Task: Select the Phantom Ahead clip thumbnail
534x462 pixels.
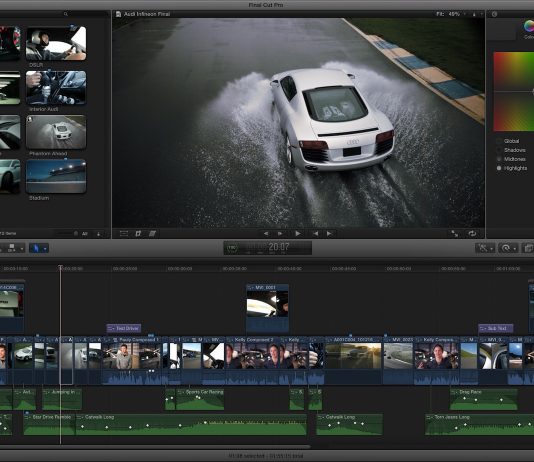Action: [x=56, y=132]
